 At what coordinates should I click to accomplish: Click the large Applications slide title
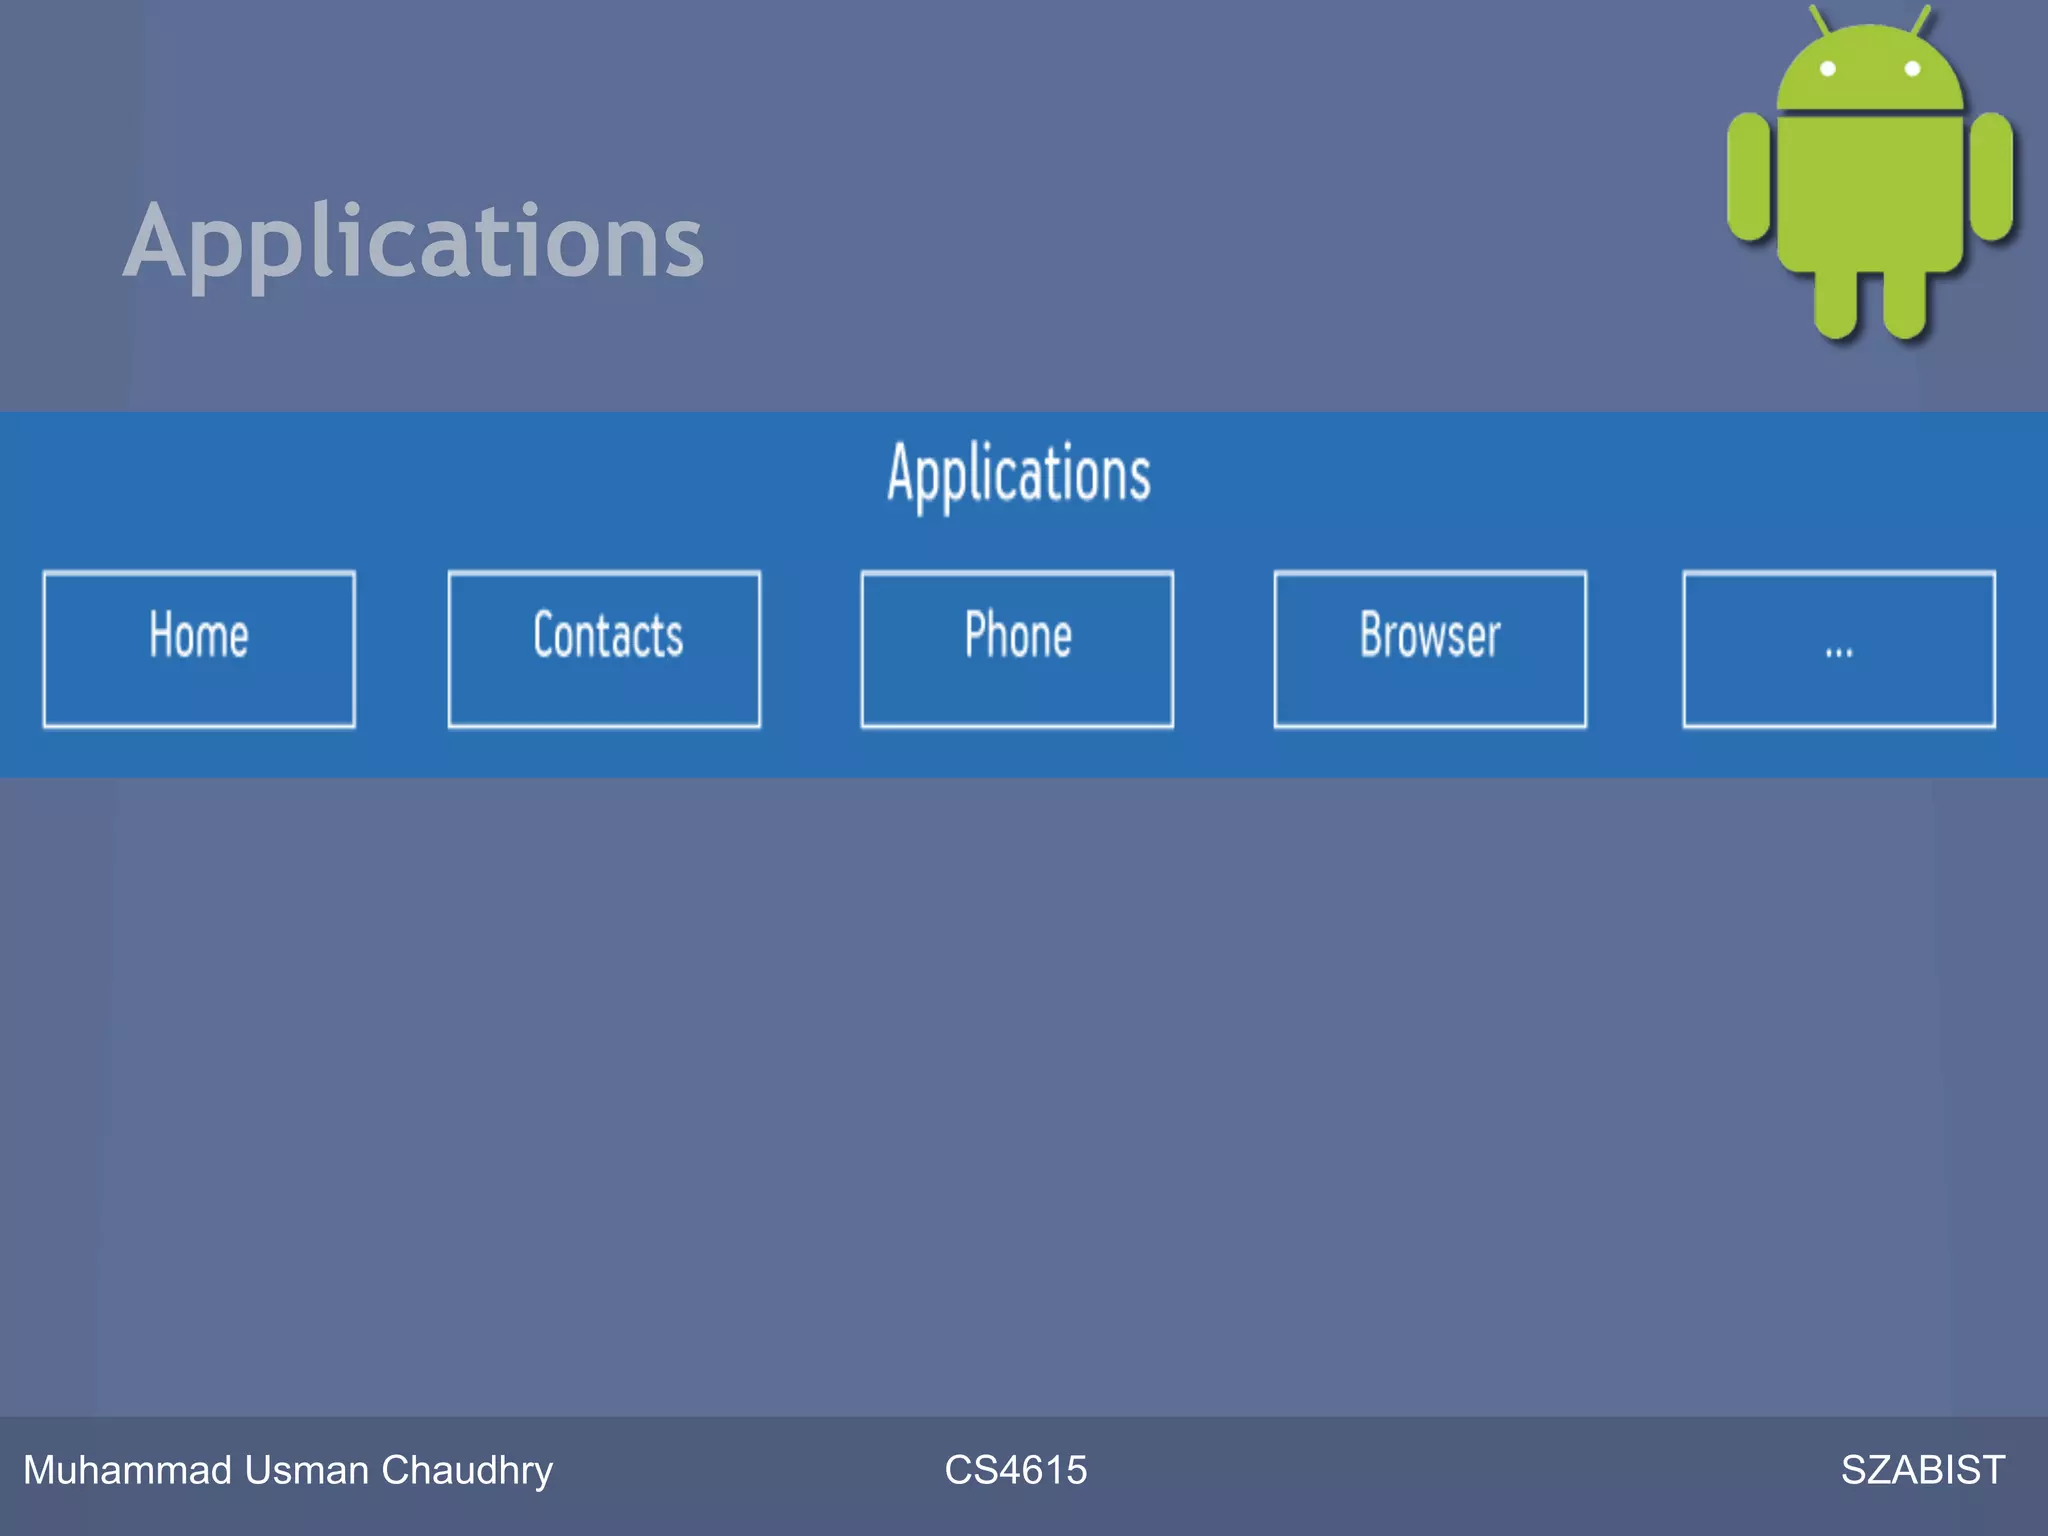[414, 242]
